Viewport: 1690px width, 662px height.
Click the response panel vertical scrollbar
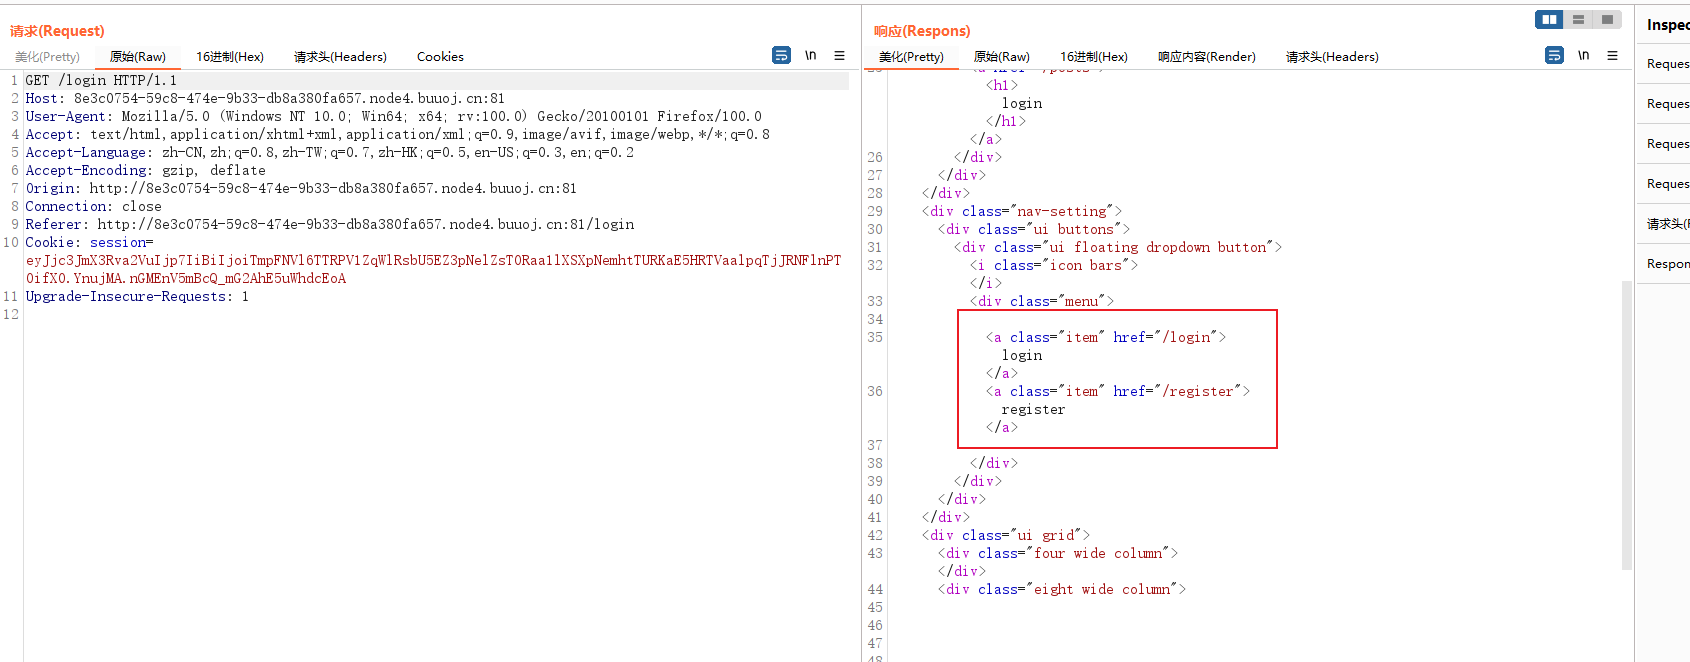tap(1627, 425)
